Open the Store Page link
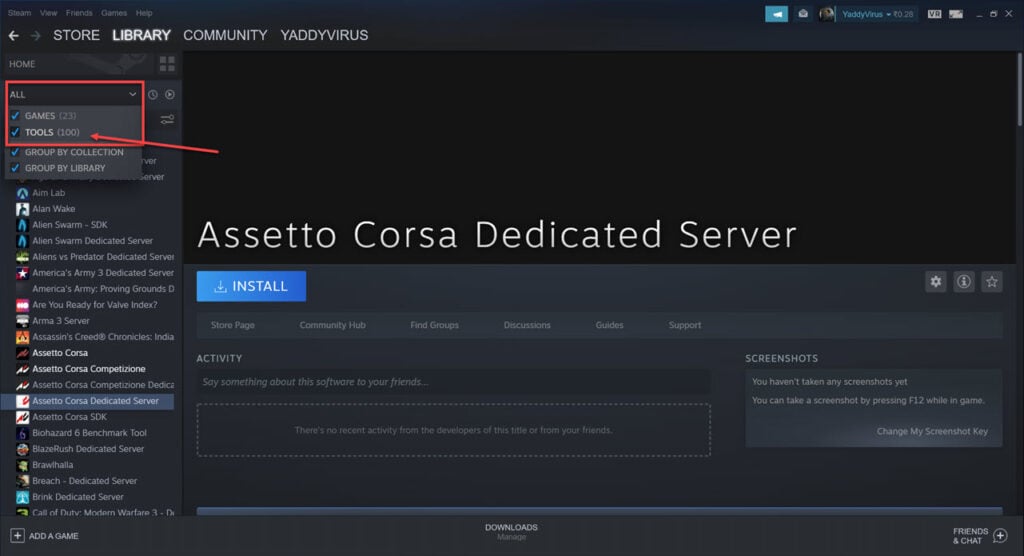The width and height of the screenshot is (1024, 556). (x=232, y=325)
